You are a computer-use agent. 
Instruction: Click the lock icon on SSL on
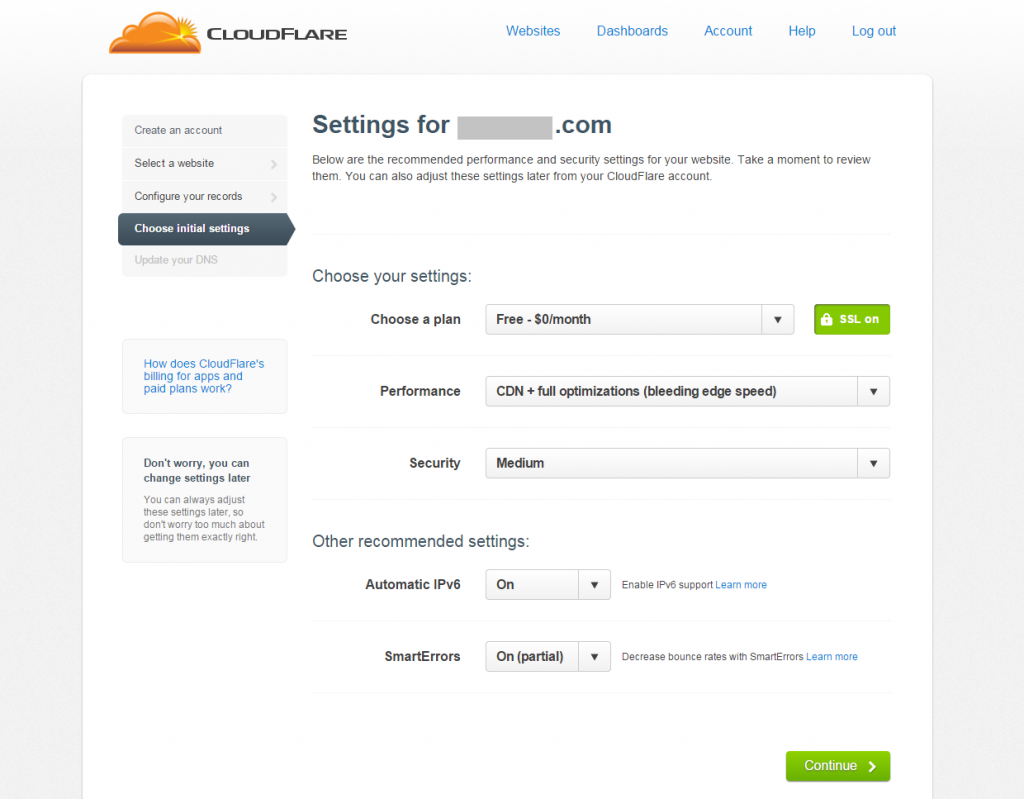tap(826, 319)
